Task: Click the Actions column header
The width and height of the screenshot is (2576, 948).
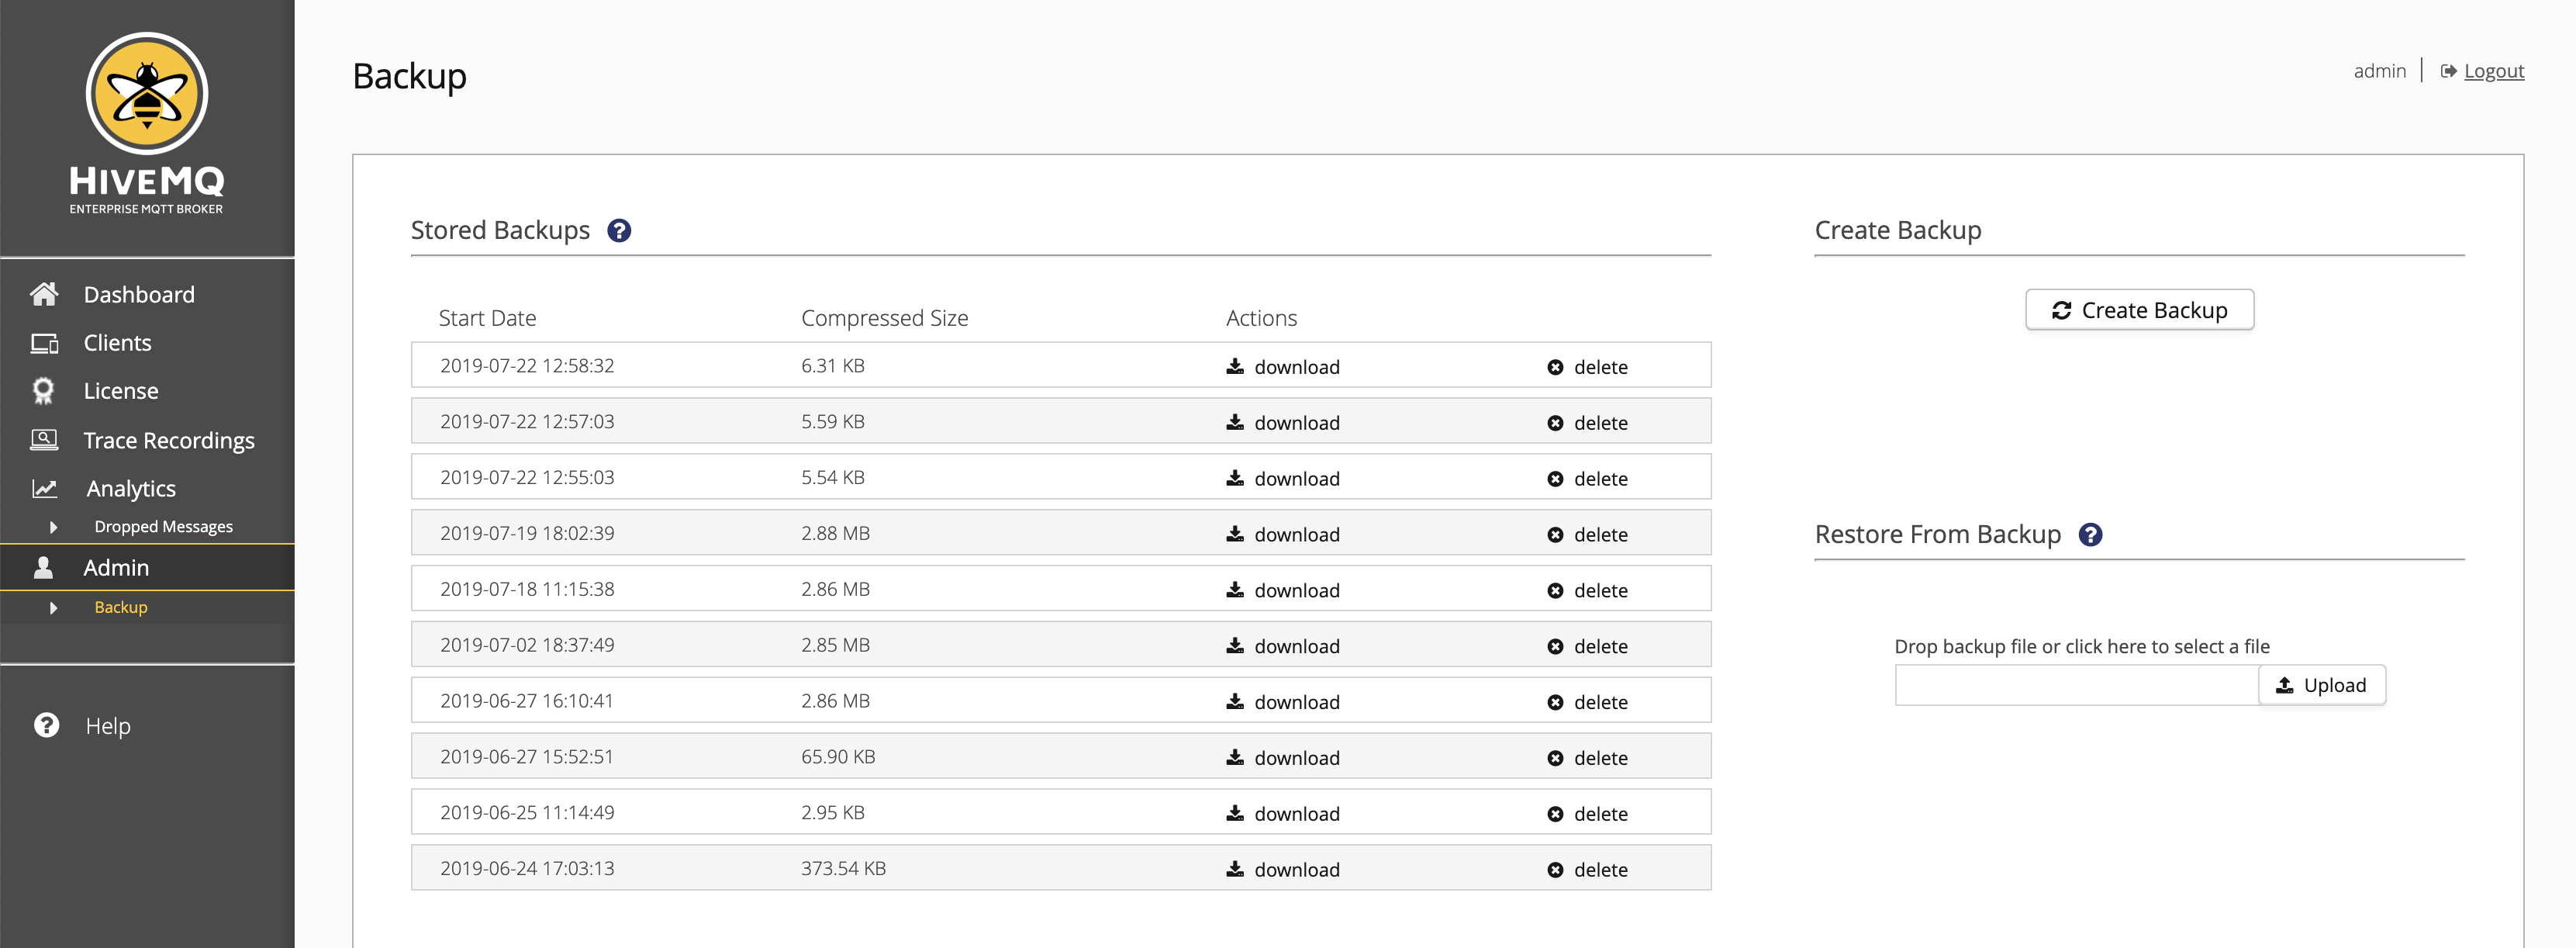Action: click(1261, 318)
